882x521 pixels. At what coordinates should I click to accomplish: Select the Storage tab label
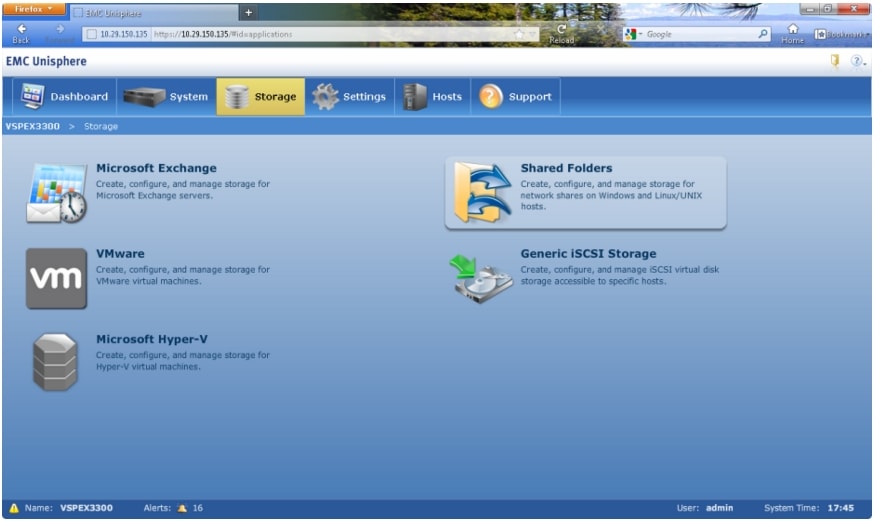click(x=275, y=97)
